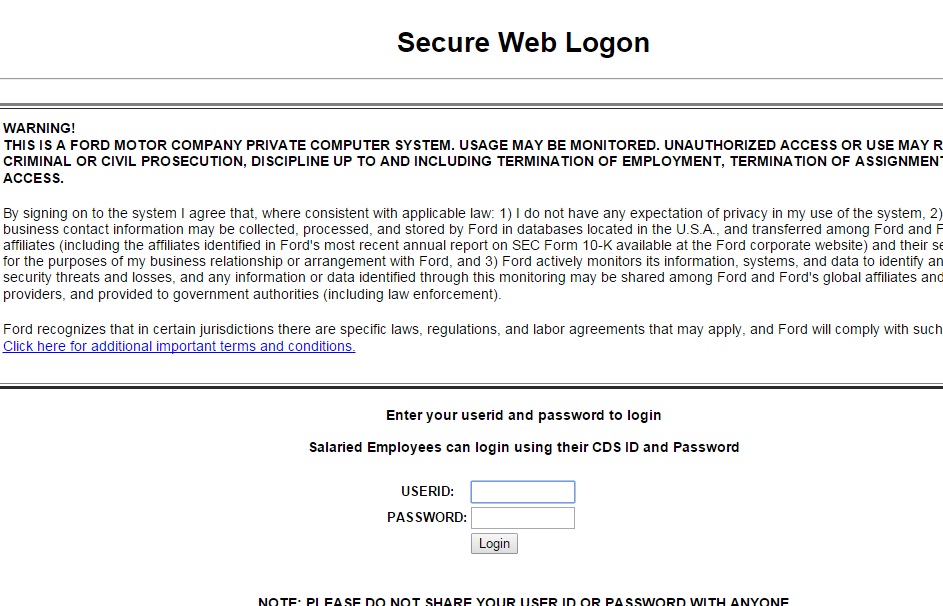Click the Secure Web Logon heading

[523, 43]
